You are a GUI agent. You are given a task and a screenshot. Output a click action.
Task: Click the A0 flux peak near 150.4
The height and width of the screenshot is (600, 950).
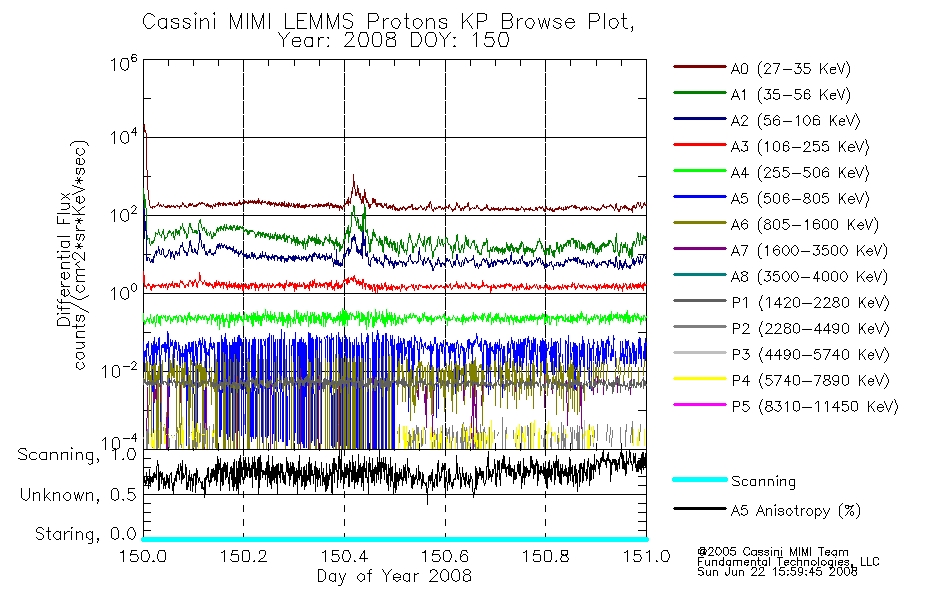pos(354,179)
